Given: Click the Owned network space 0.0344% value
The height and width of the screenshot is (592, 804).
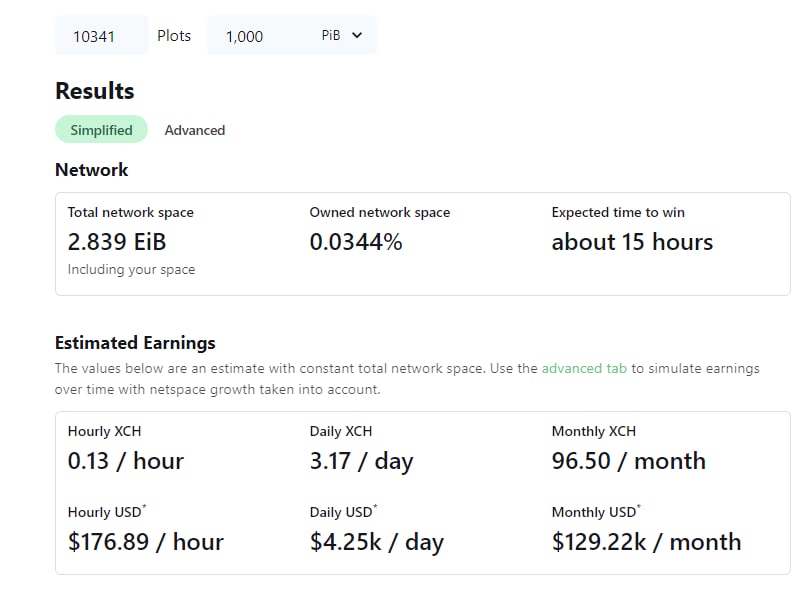Looking at the screenshot, I should (356, 242).
